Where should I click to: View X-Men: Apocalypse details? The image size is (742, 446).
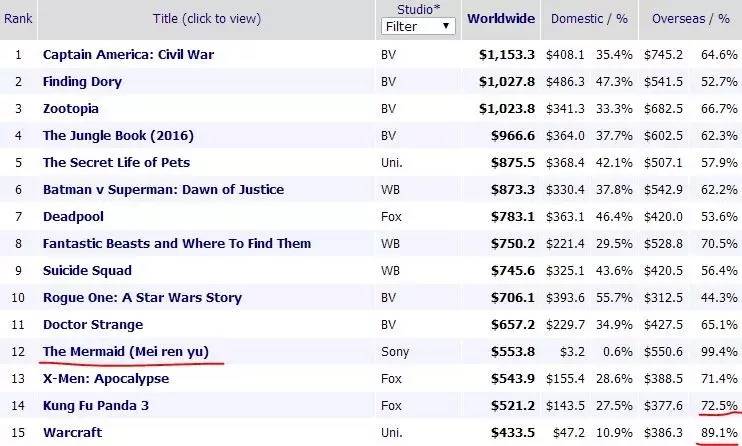pos(106,378)
